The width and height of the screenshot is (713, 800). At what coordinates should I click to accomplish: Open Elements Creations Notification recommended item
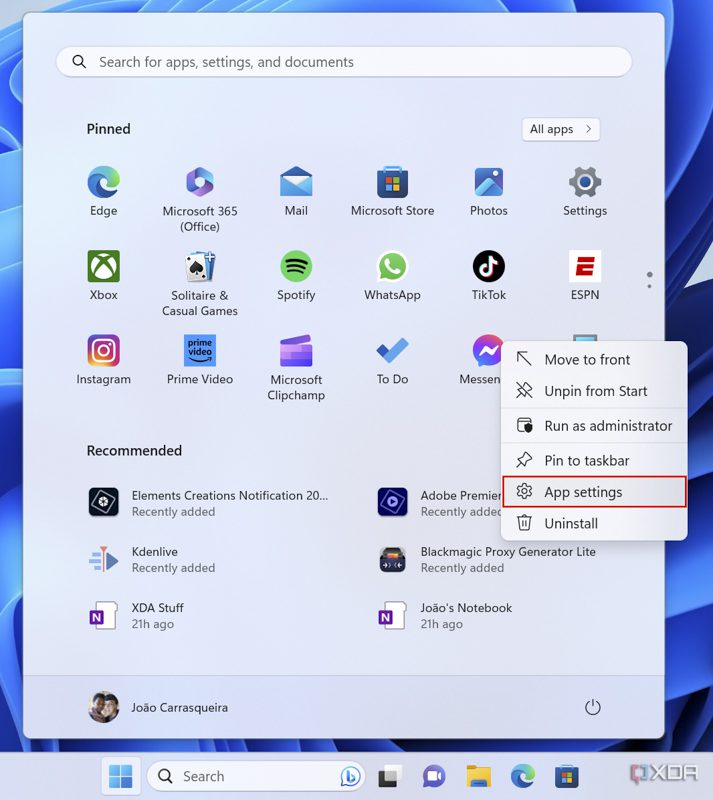(x=208, y=503)
